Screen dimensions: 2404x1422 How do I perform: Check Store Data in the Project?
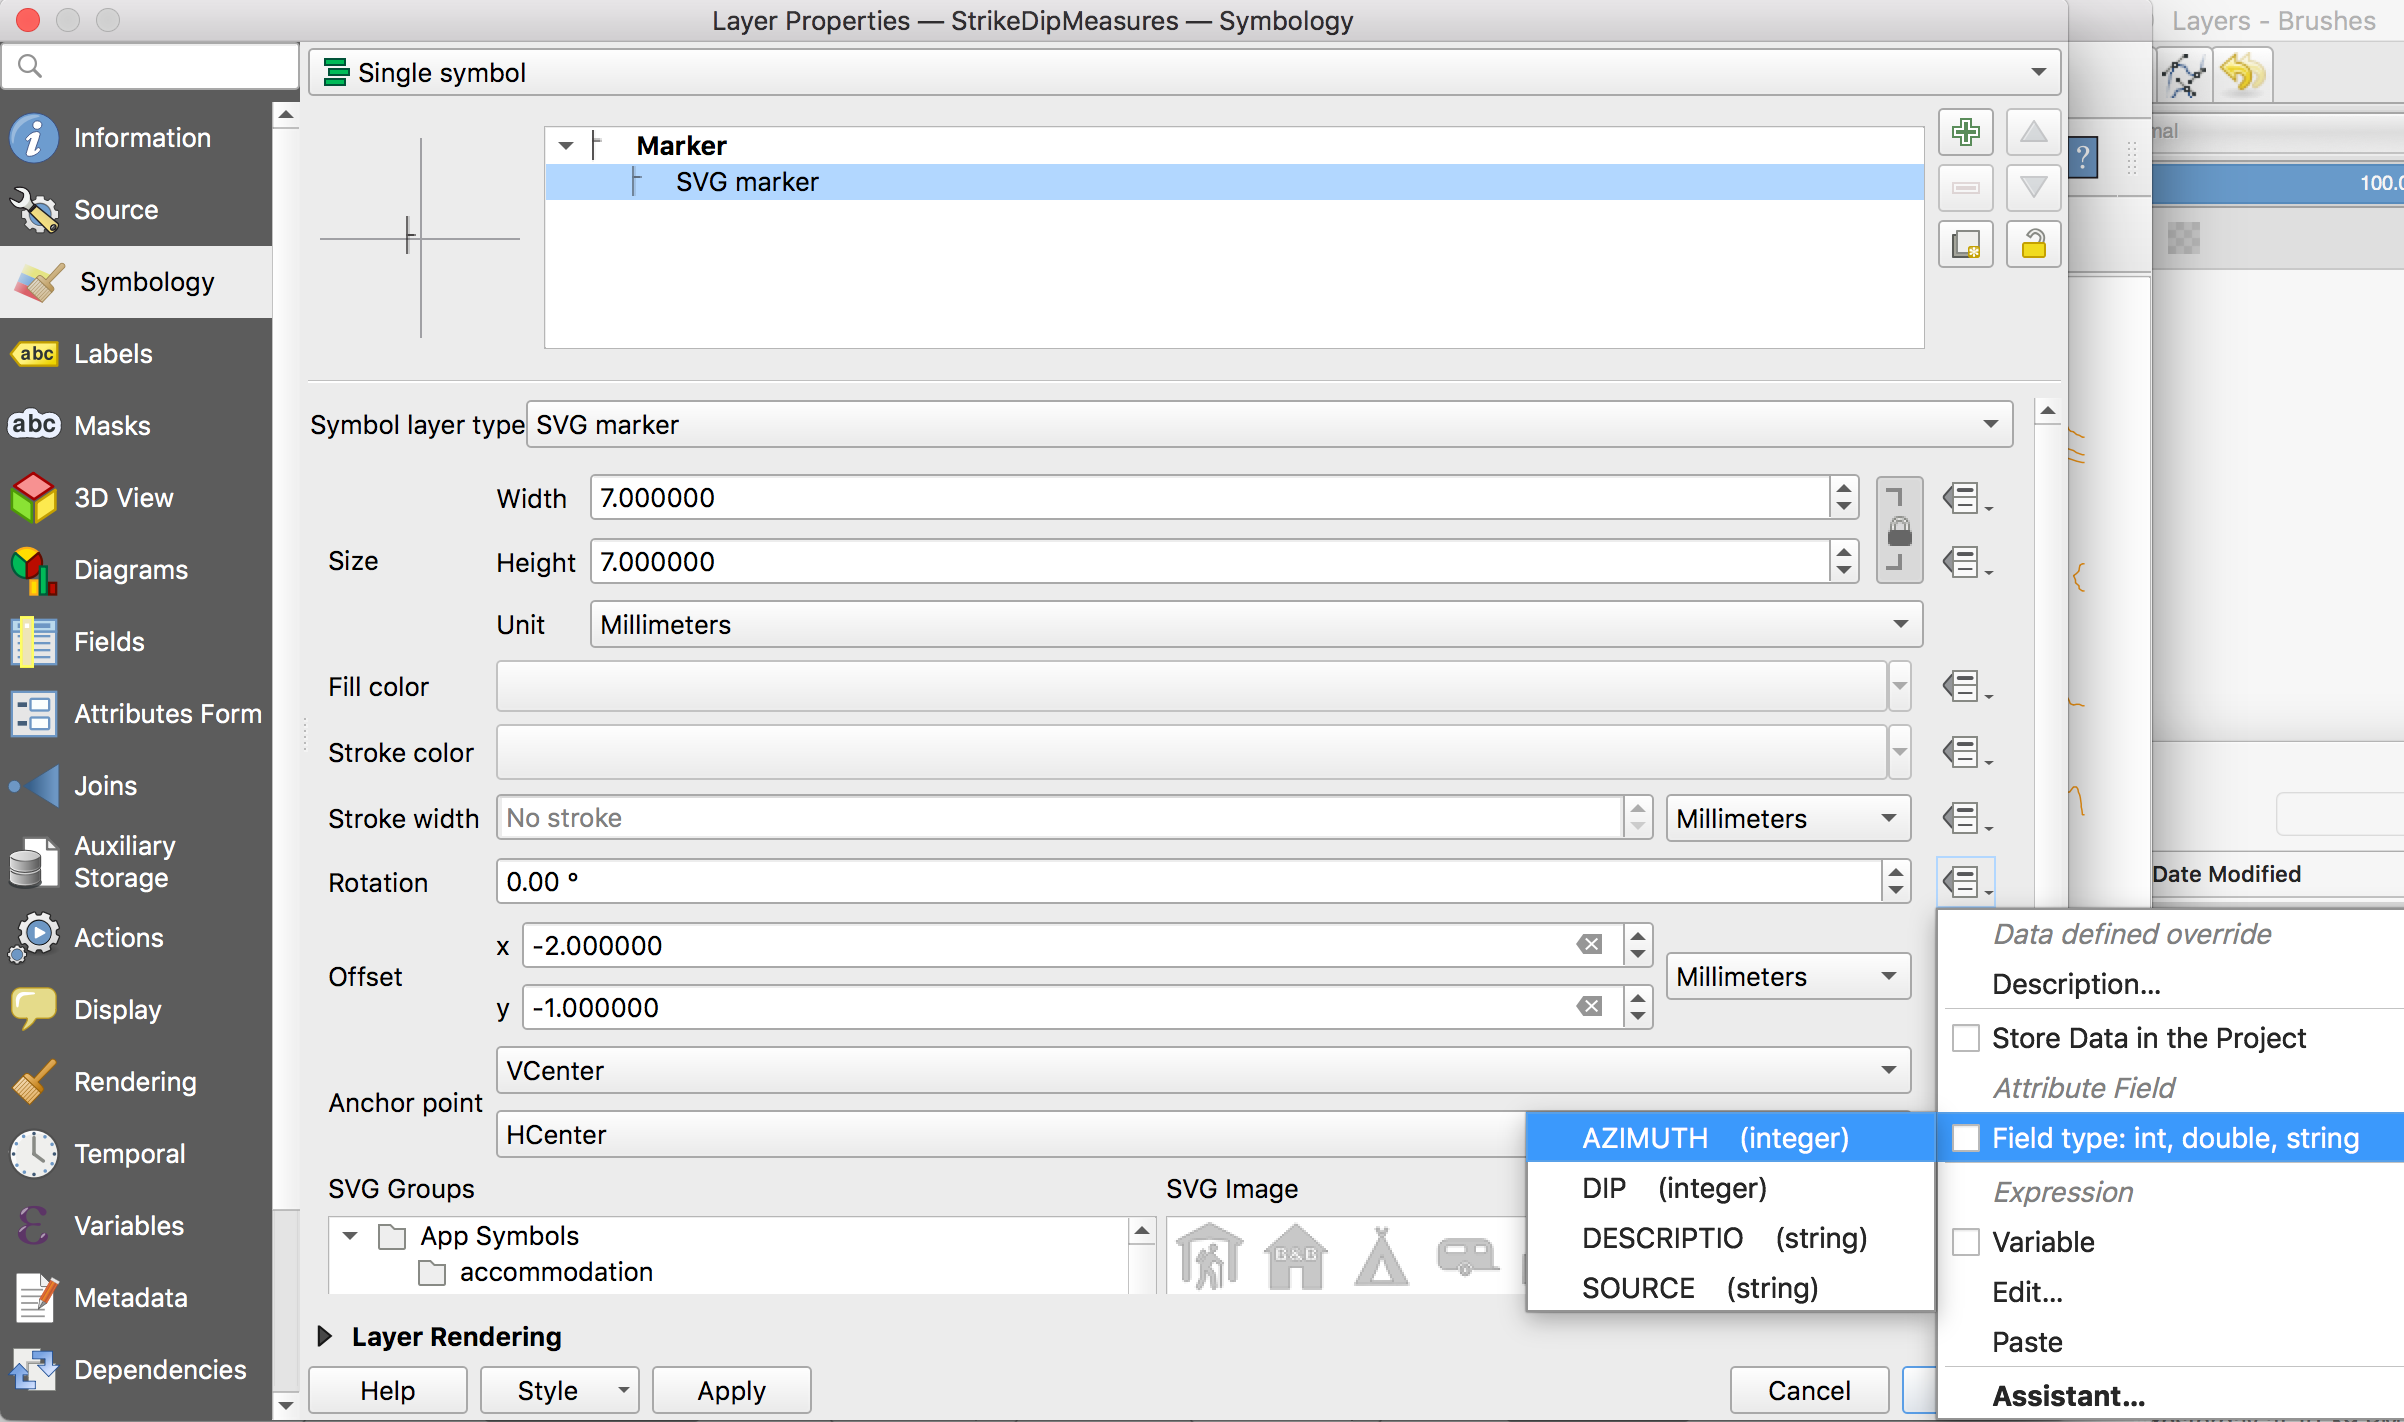click(1966, 1038)
